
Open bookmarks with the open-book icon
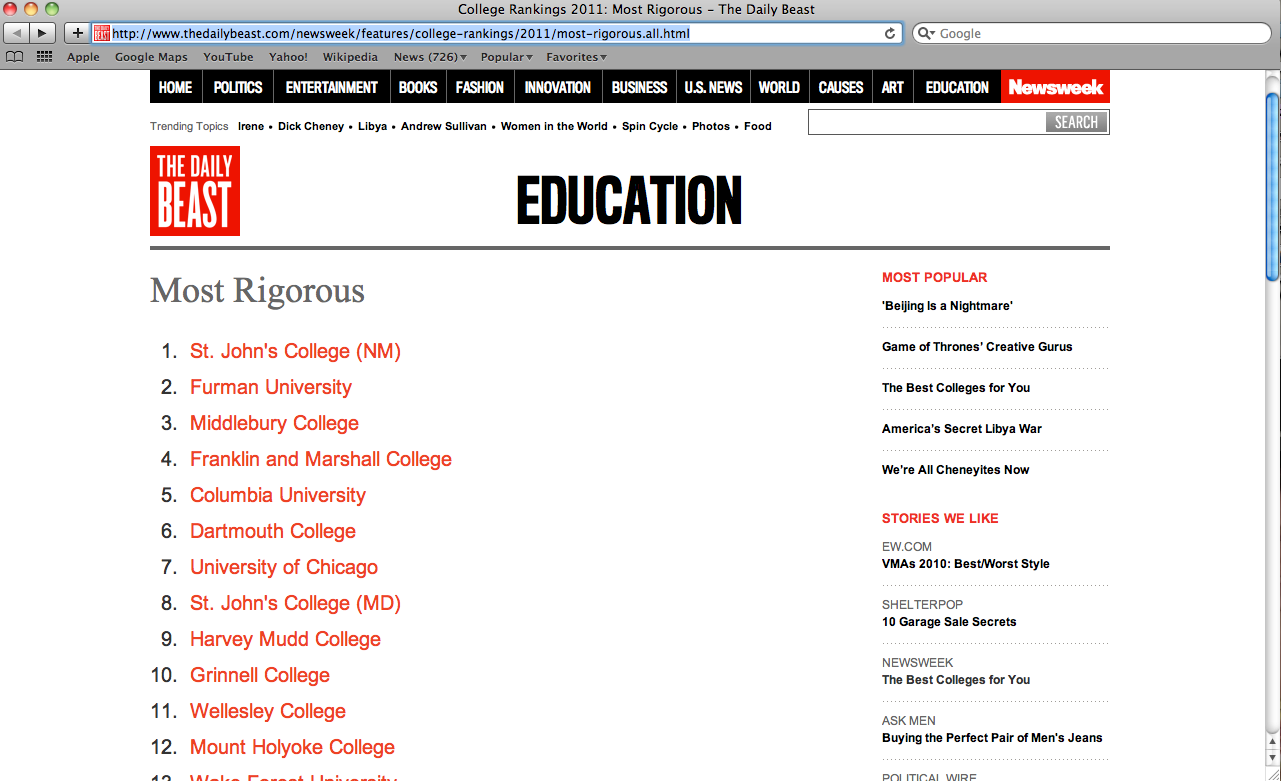click(x=14, y=57)
